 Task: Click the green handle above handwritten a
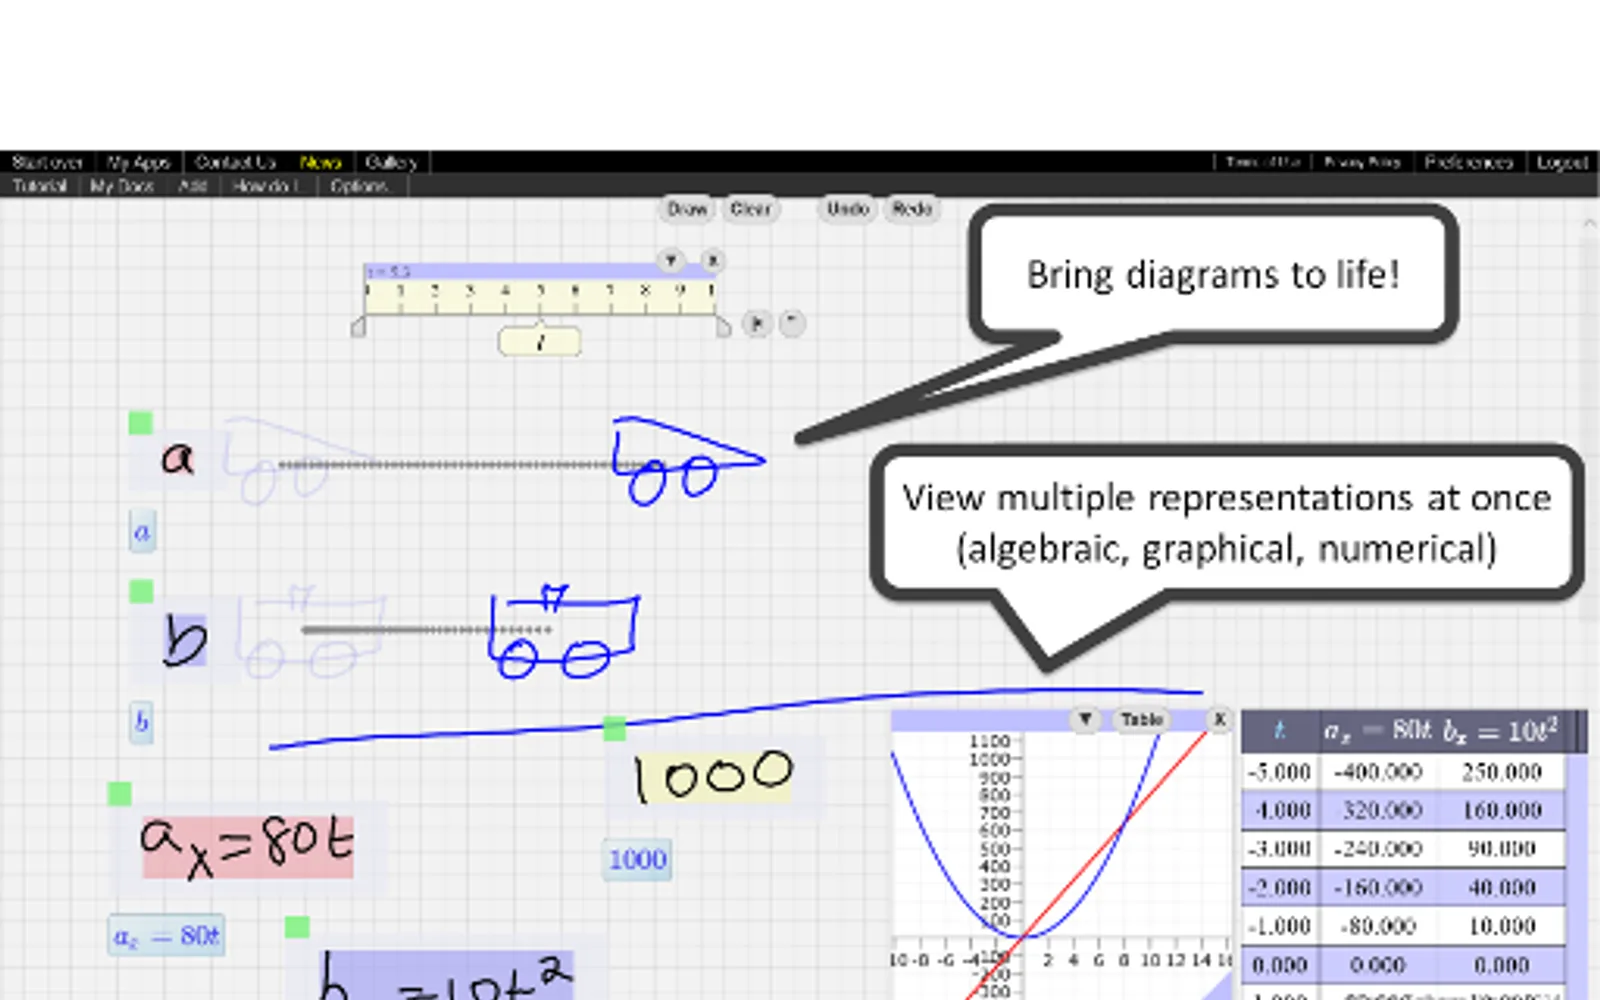click(140, 423)
